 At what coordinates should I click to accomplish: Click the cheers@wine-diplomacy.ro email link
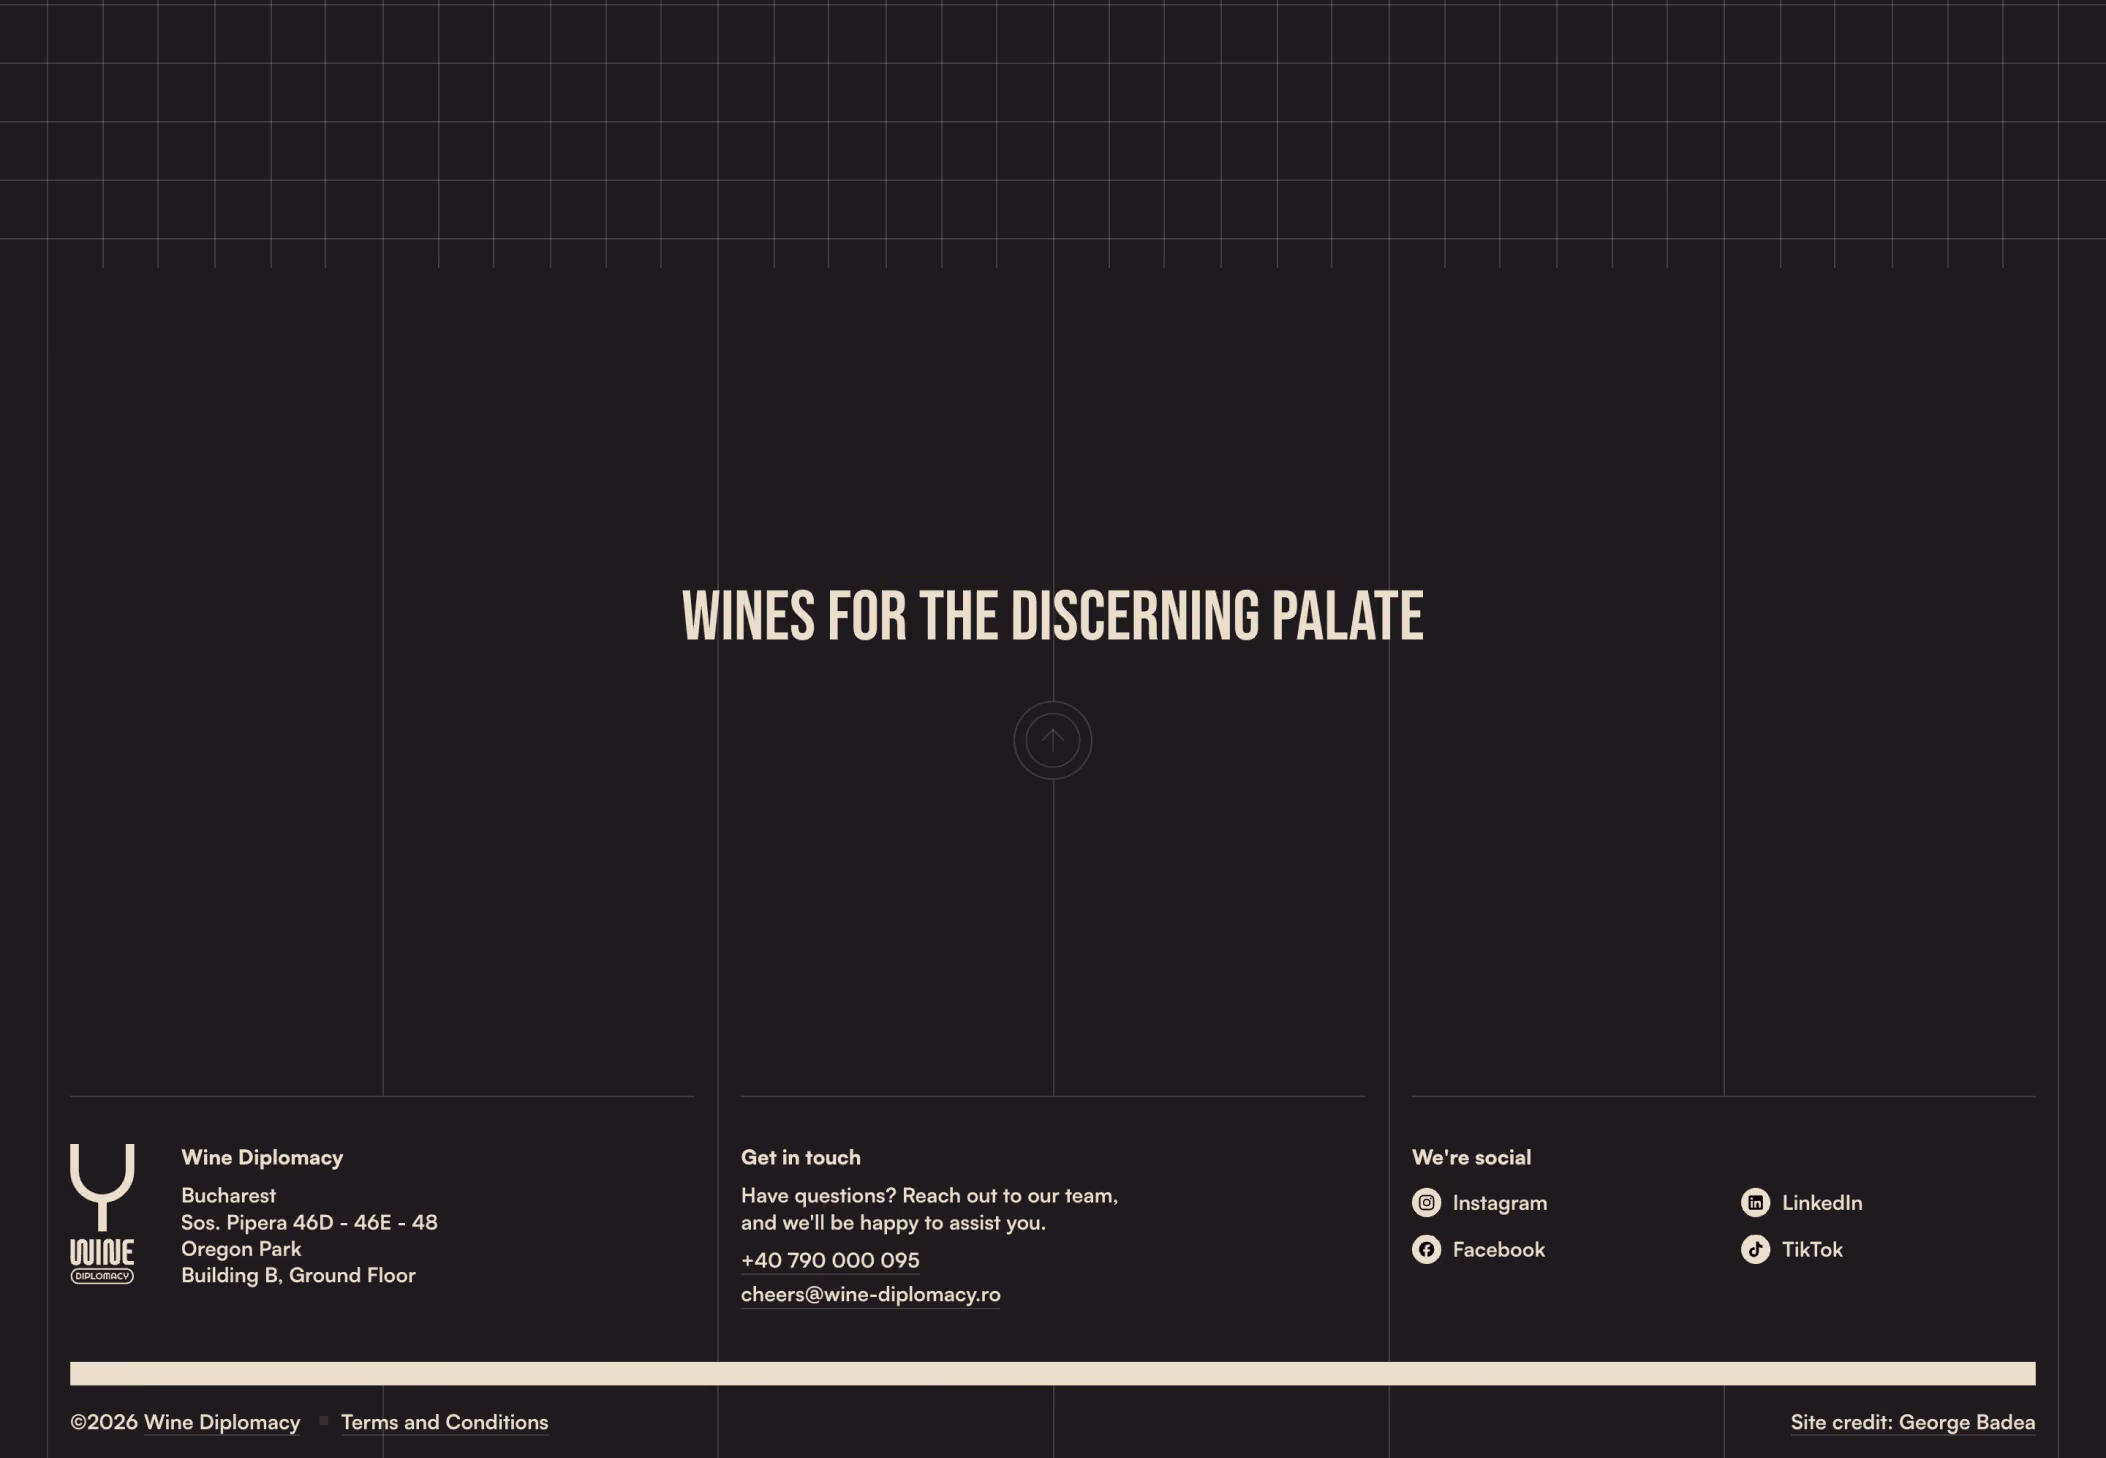pos(870,1294)
